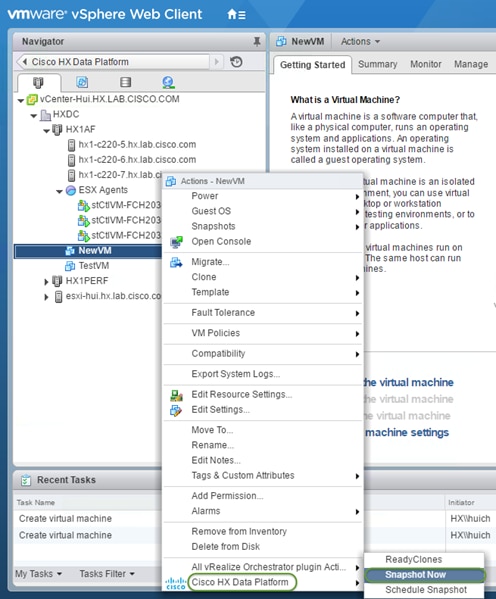Open the Fault Tolerance submenu
Image resolution: width=496 pixels, height=599 pixels.
(263, 312)
